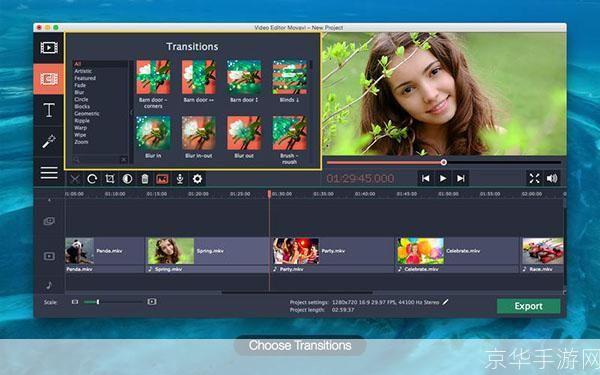Select the Ripple category

click(x=82, y=121)
